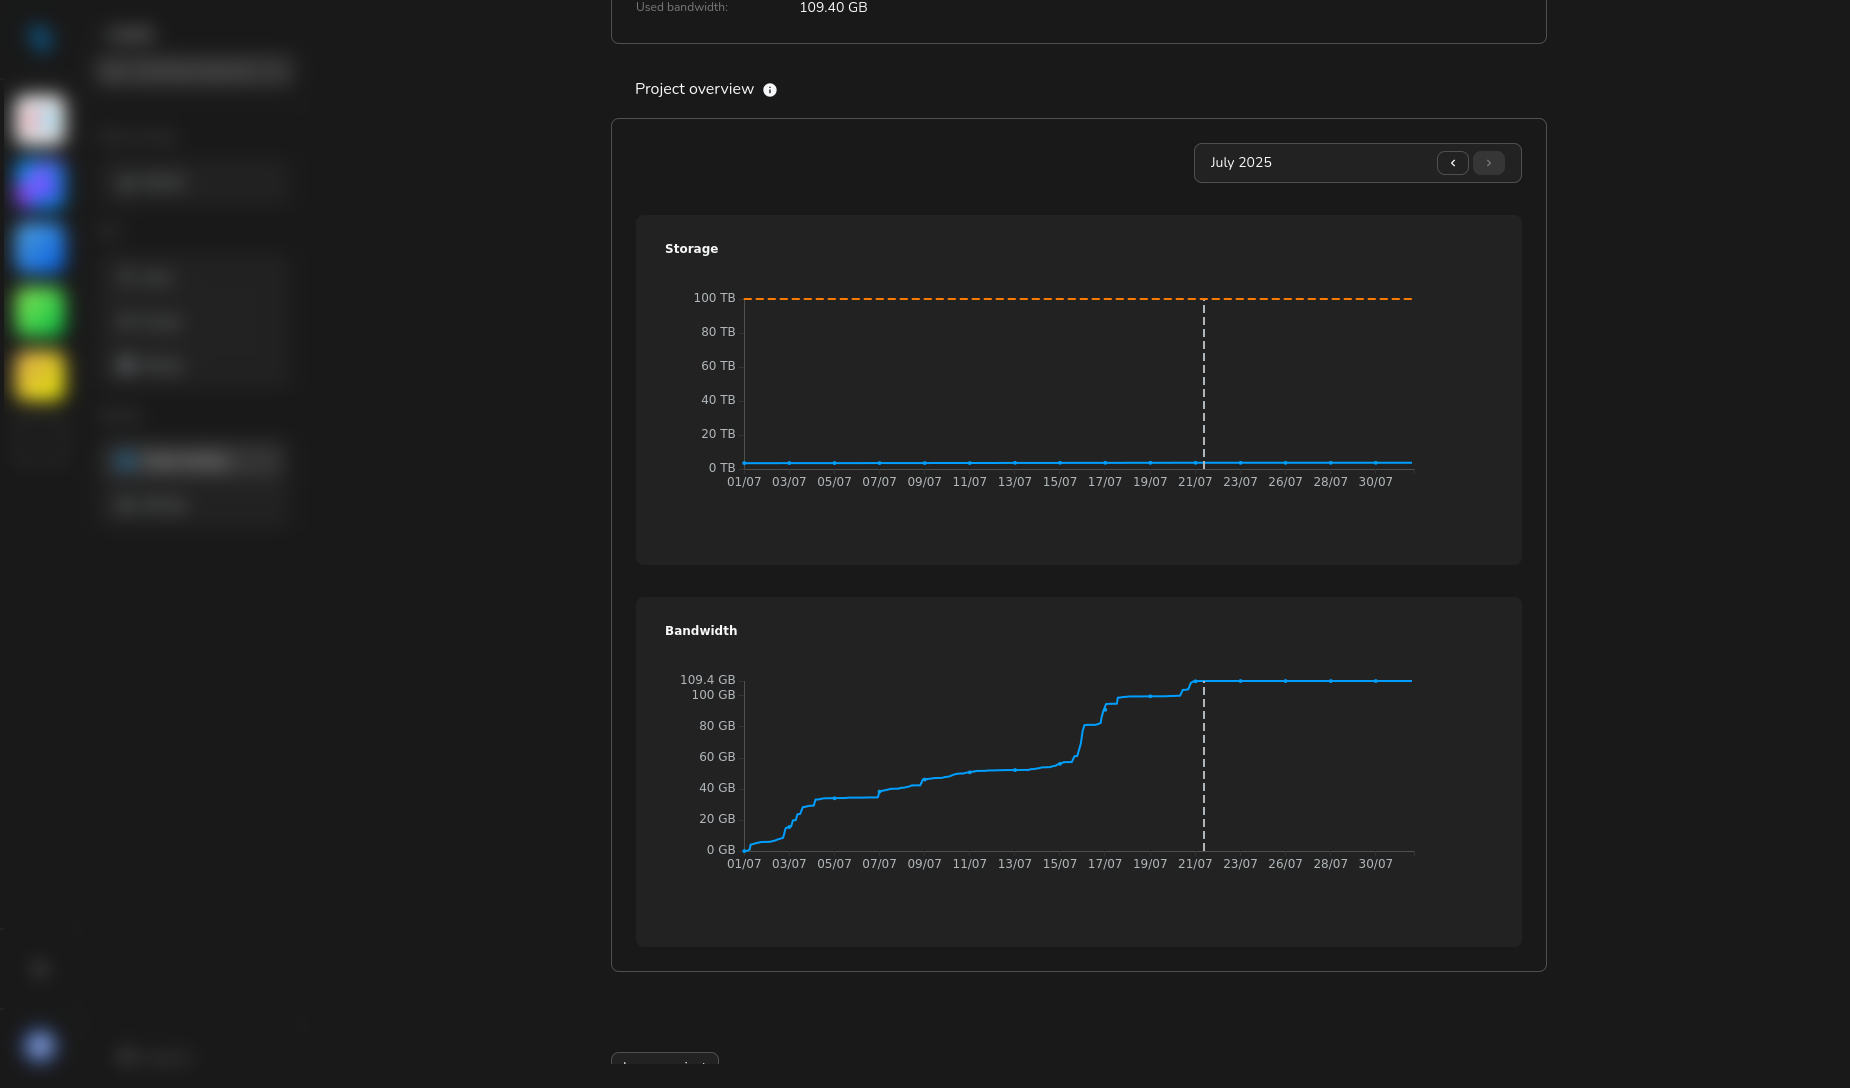Click the info icon beside Project overview

pyautogui.click(x=770, y=90)
